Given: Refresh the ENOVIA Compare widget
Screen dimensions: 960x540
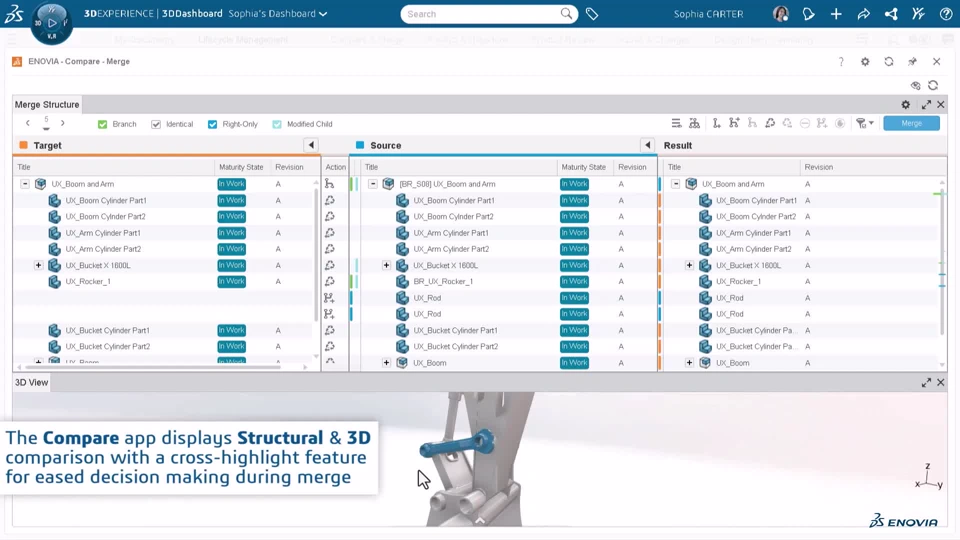Looking at the screenshot, I should 889,61.
